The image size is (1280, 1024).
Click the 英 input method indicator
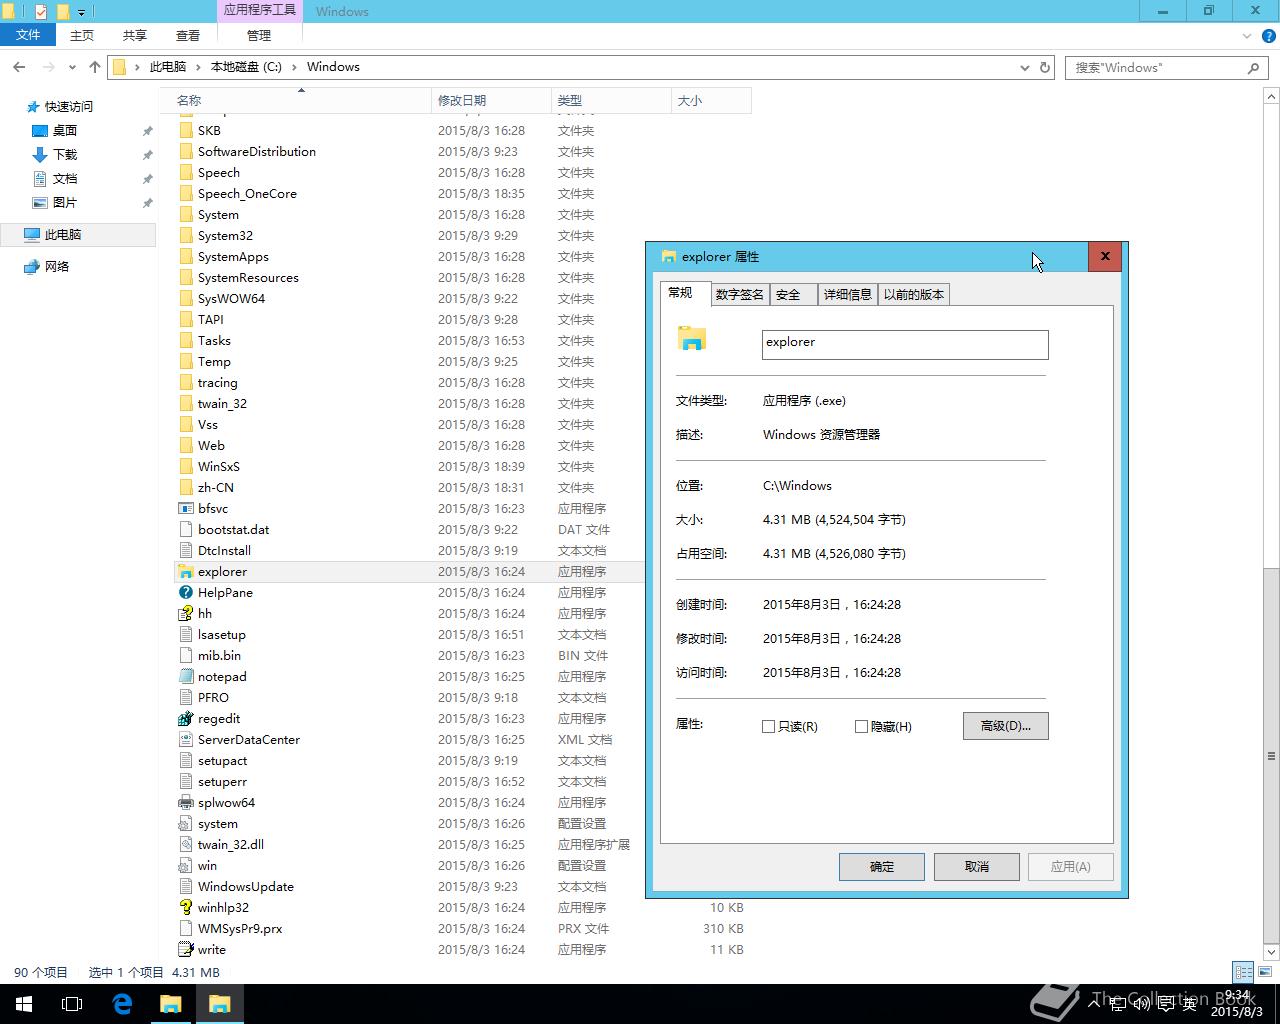tap(1190, 1004)
